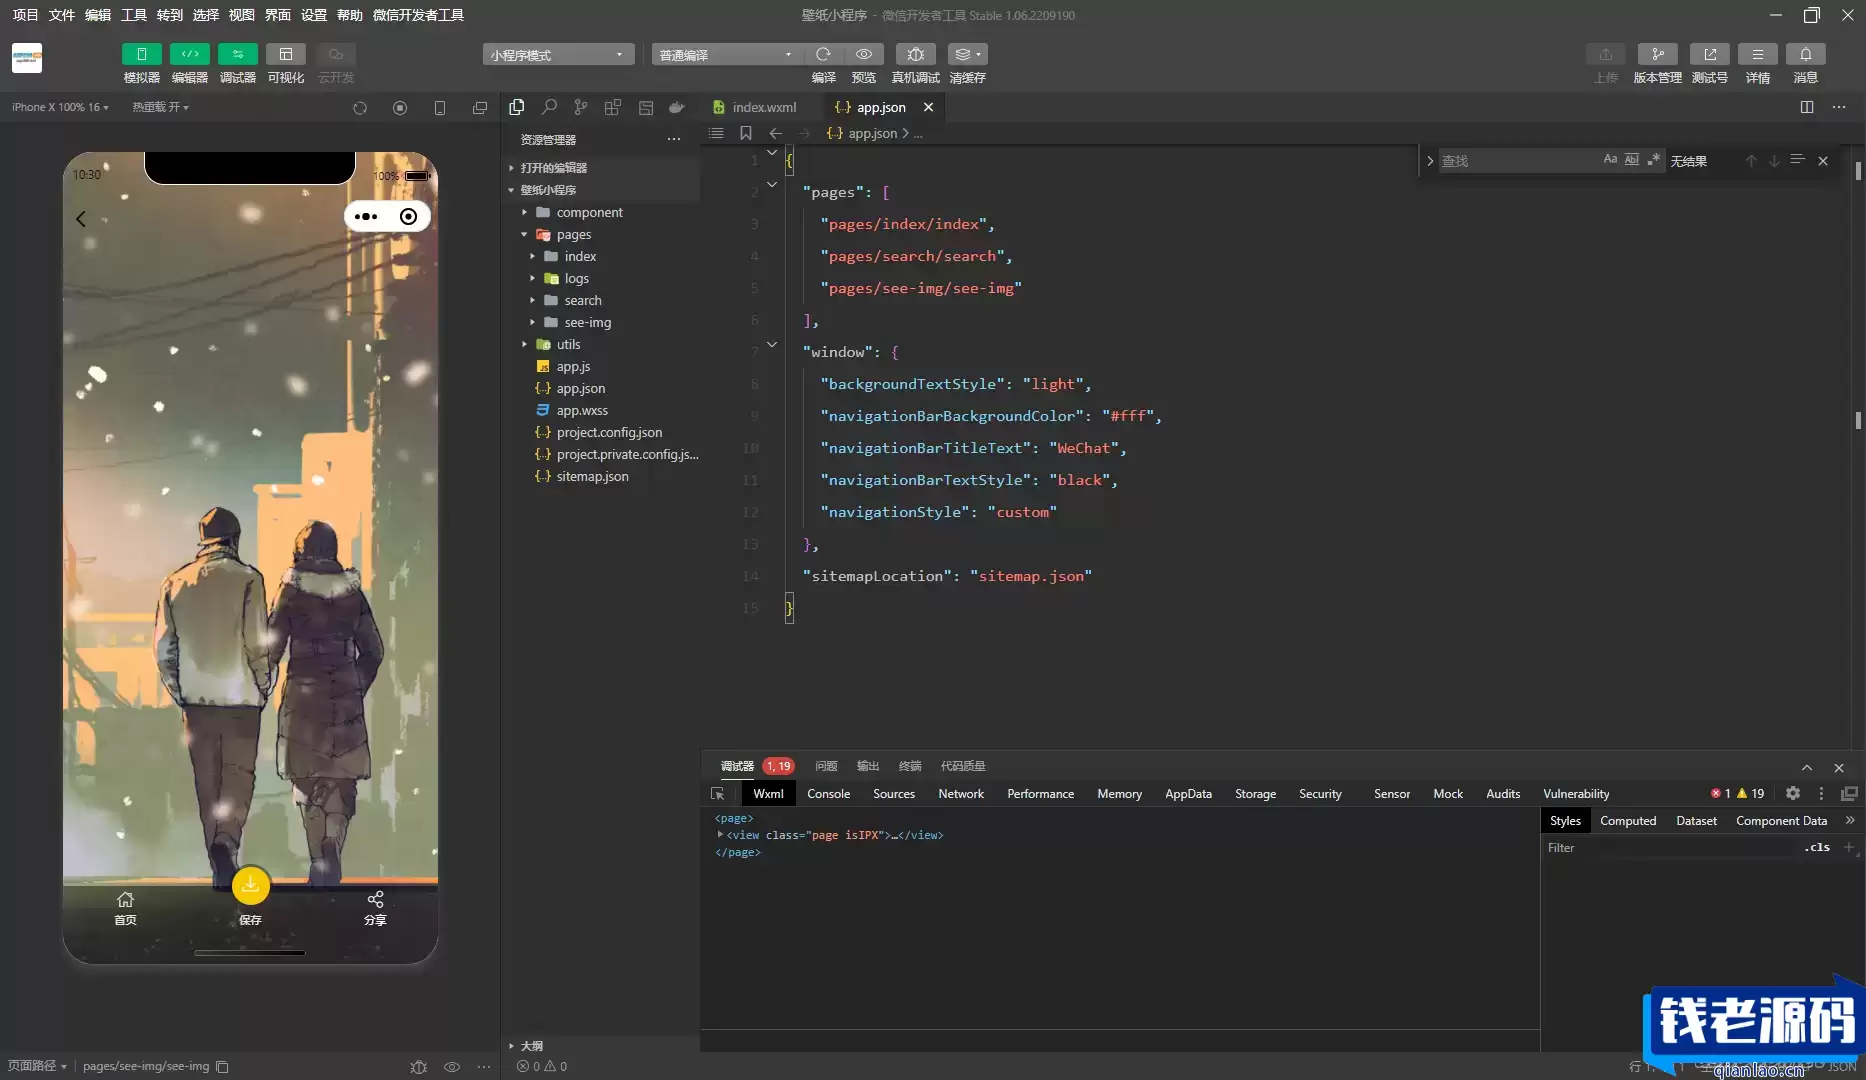Close the find widget
The height and width of the screenshot is (1080, 1866).
[1823, 160]
